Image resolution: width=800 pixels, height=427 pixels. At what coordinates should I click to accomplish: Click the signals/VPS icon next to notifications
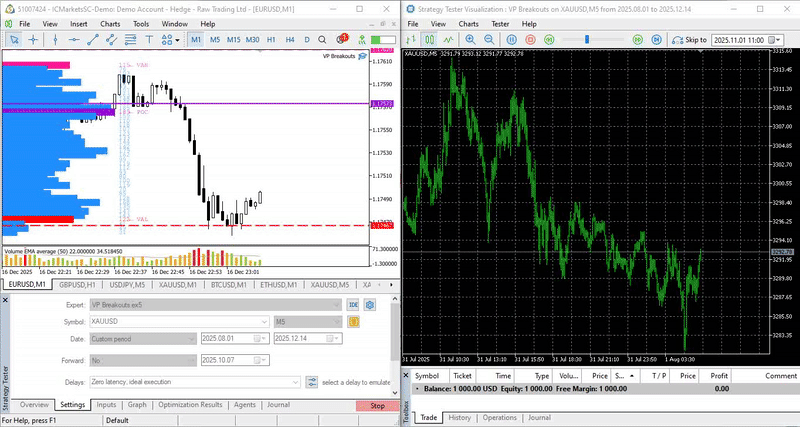coord(362,39)
